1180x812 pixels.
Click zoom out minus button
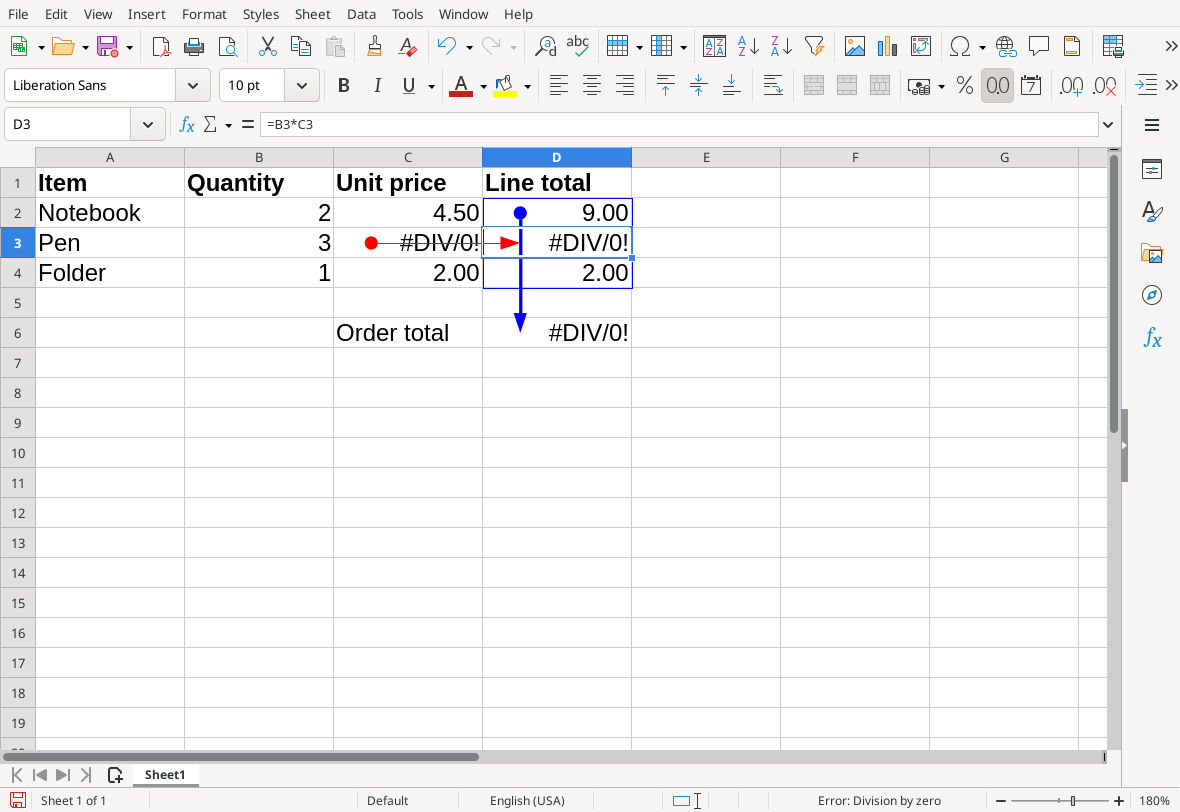[1001, 801]
